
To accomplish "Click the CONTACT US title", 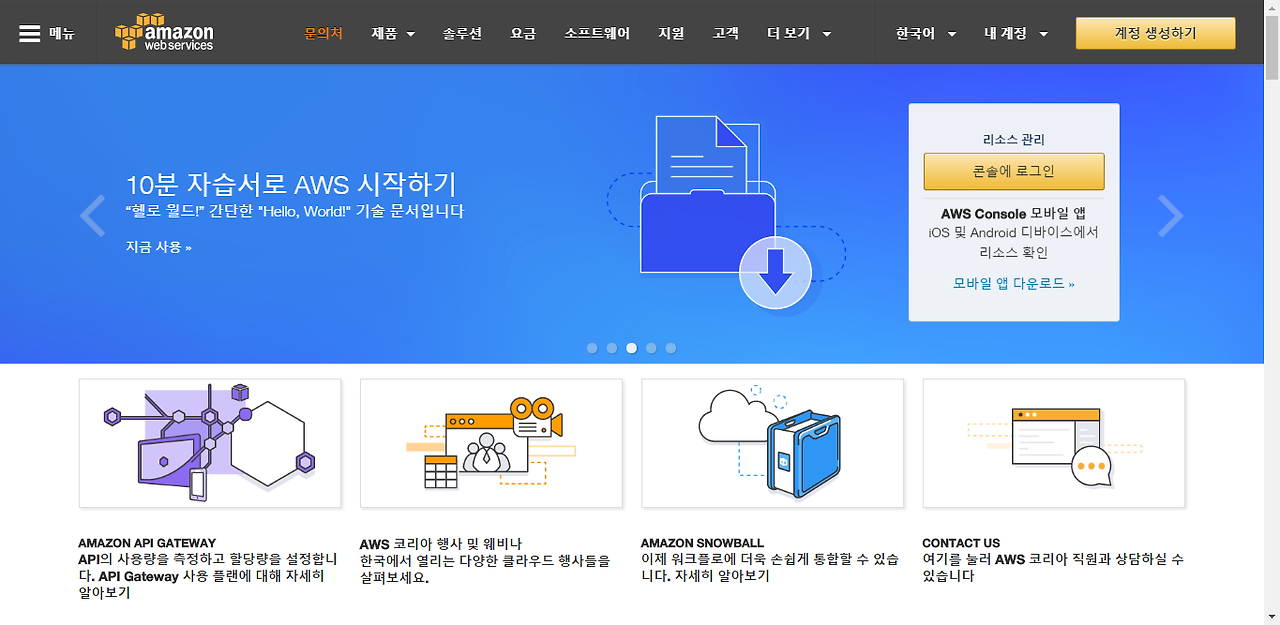I will [961, 543].
